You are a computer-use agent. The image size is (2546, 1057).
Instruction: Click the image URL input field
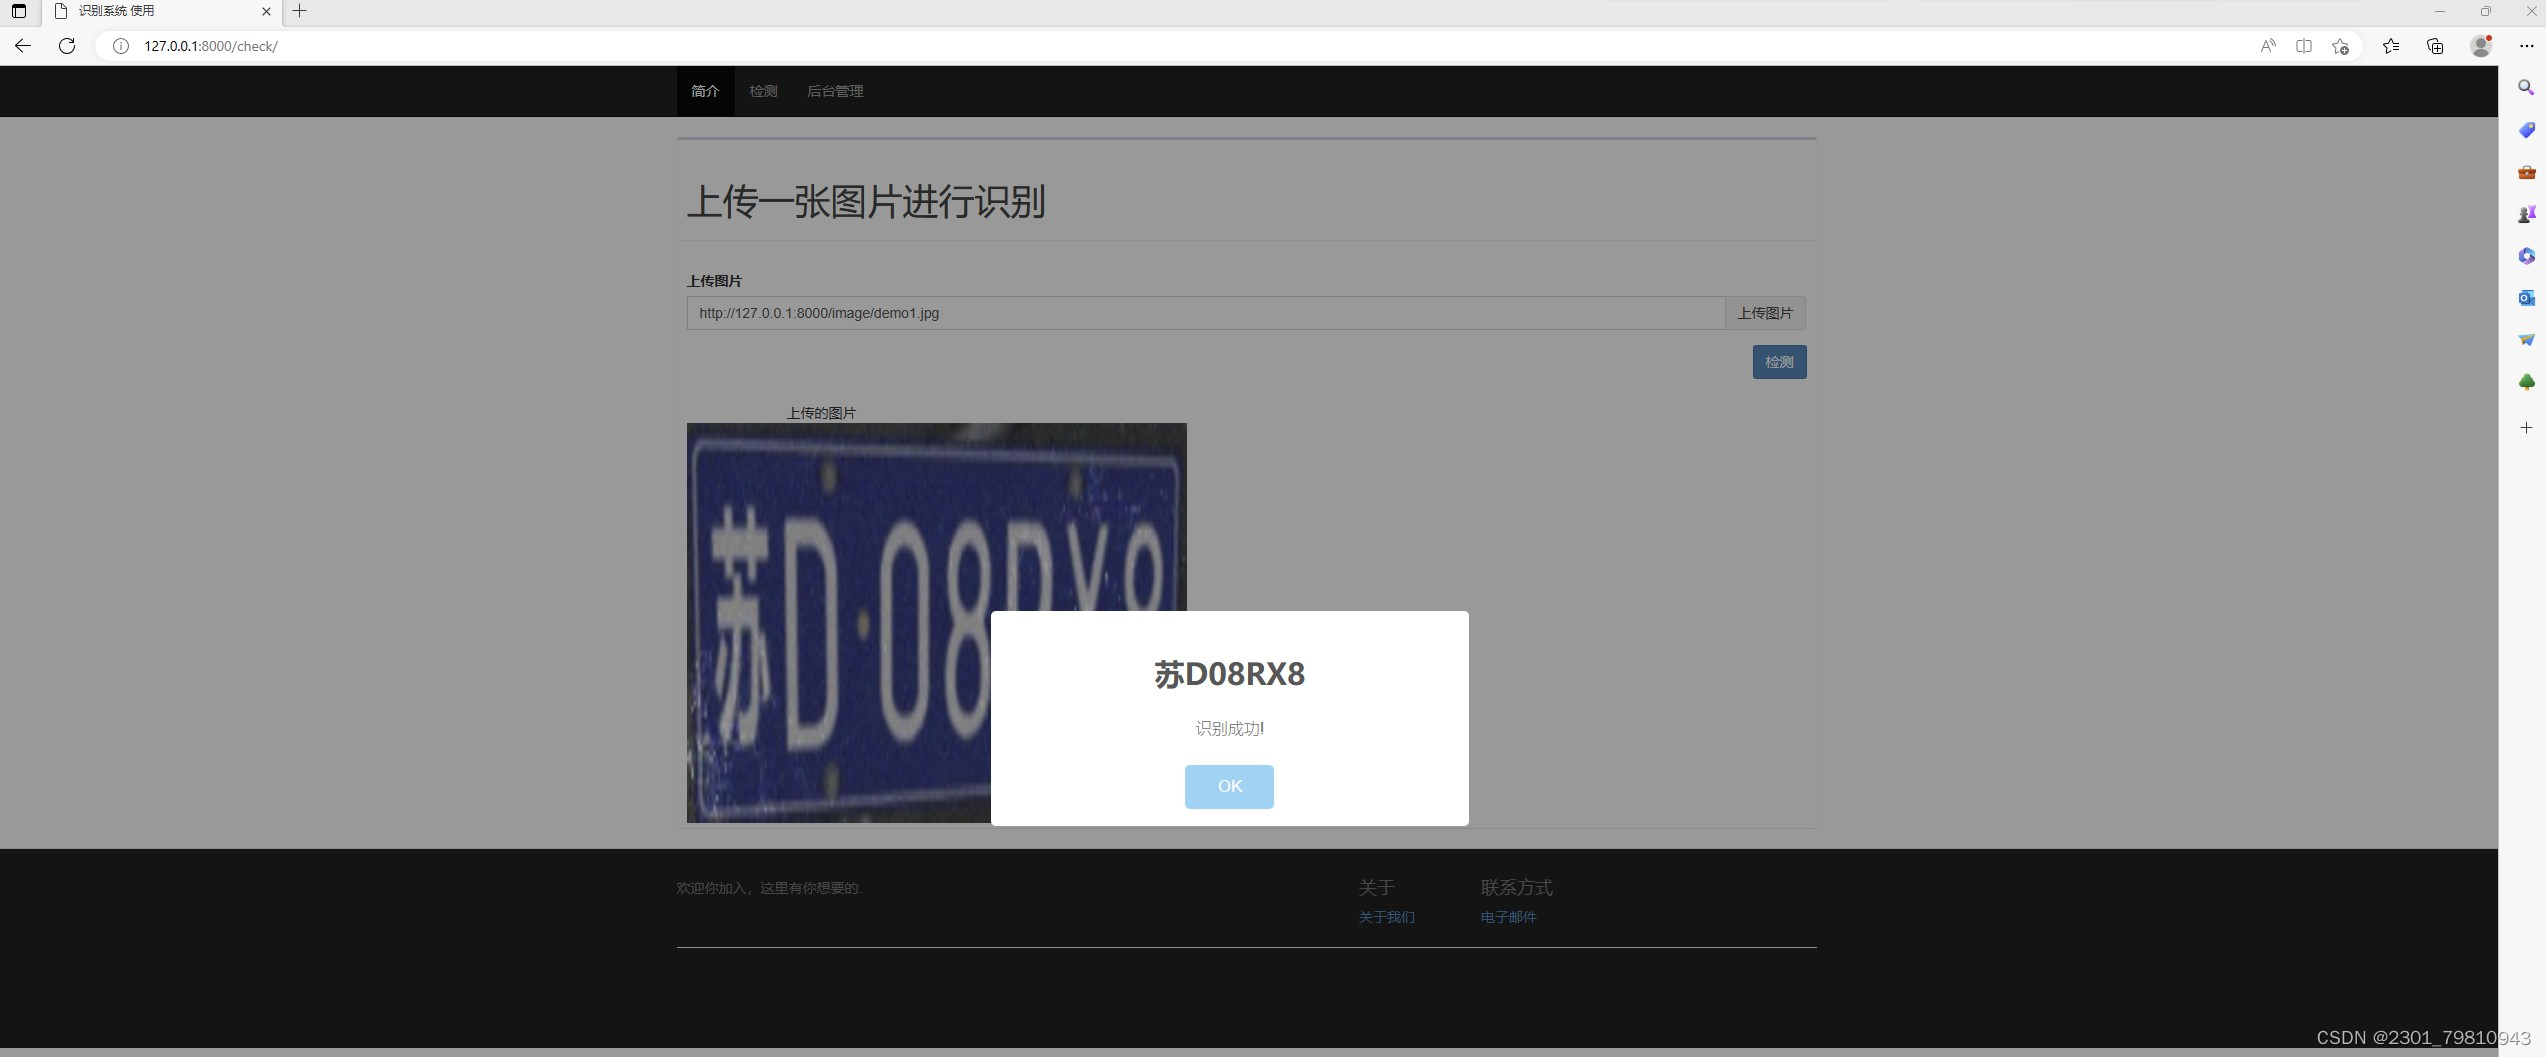1205,313
